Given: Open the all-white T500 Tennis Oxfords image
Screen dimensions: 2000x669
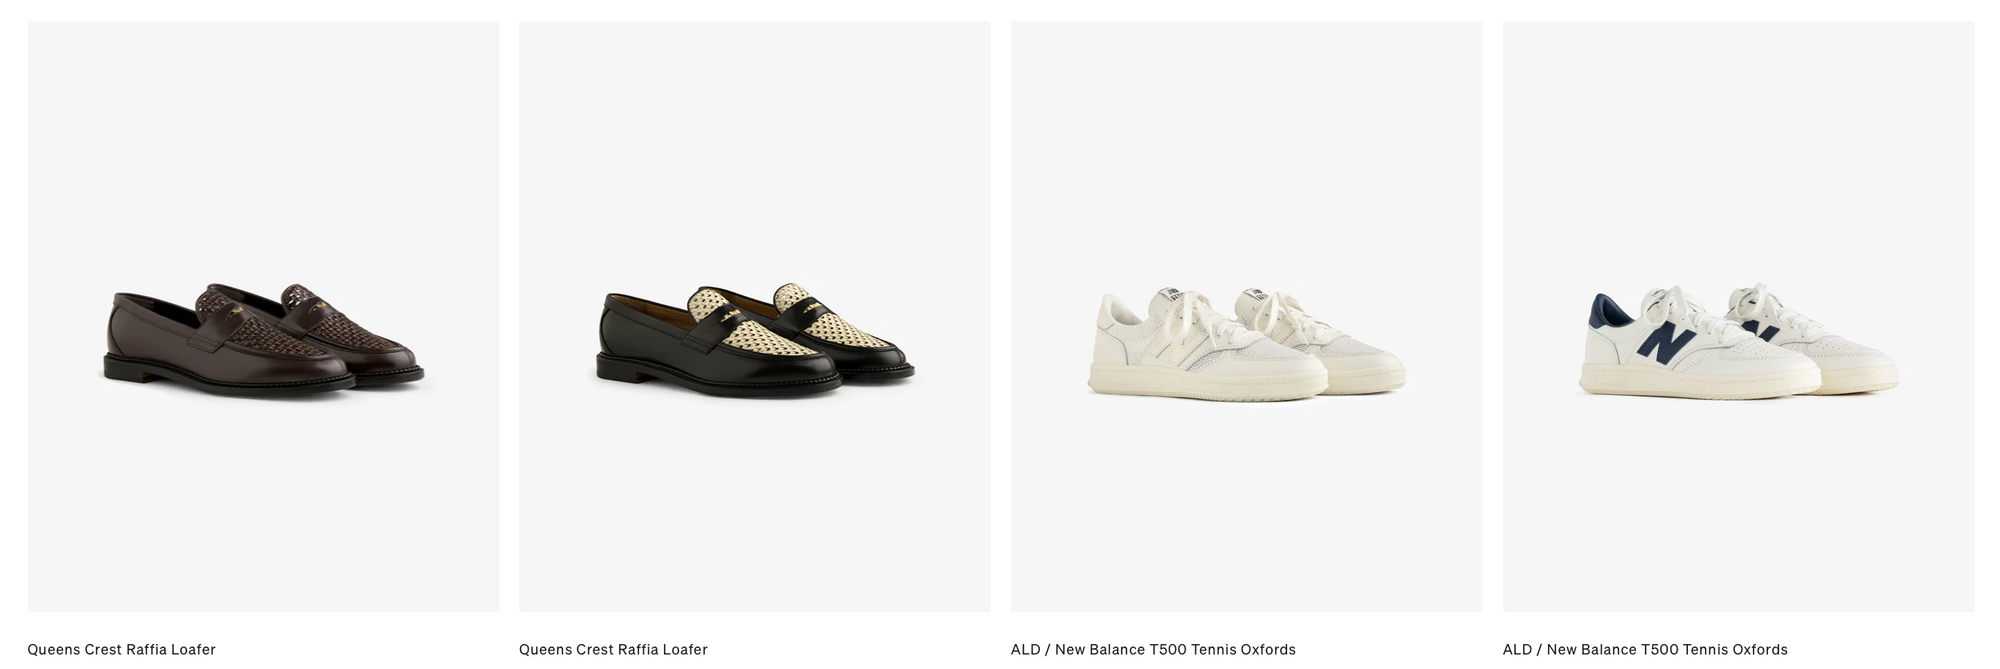Looking at the screenshot, I should click(x=1246, y=316).
